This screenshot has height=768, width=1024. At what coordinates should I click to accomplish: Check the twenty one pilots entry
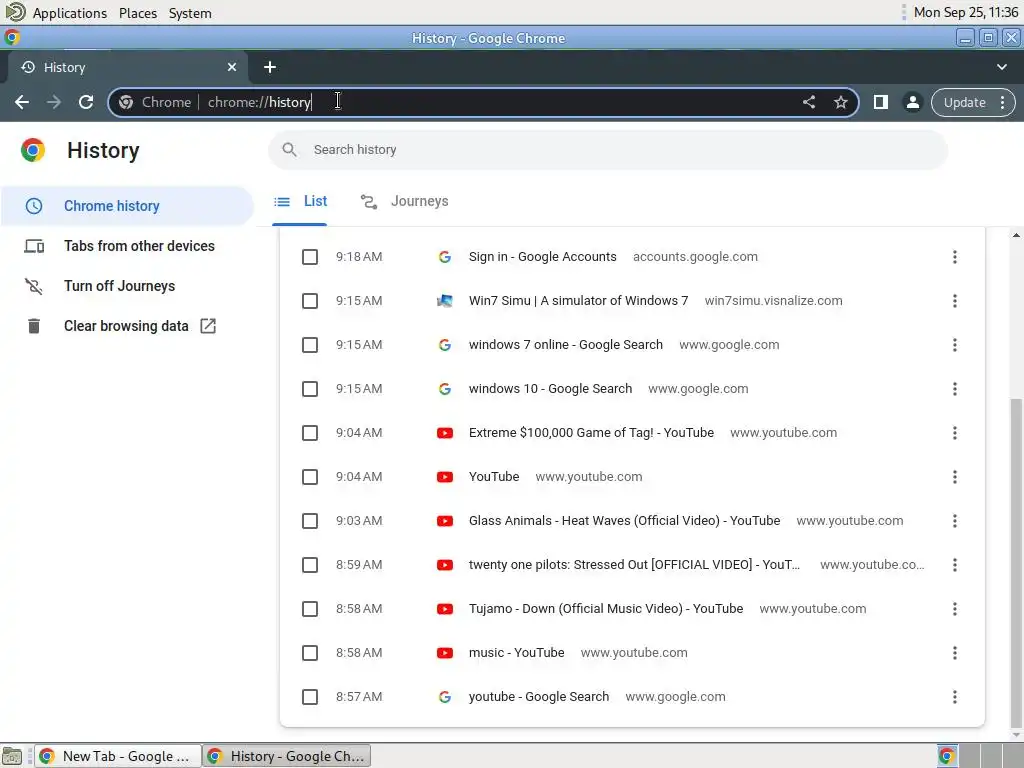coord(310,565)
